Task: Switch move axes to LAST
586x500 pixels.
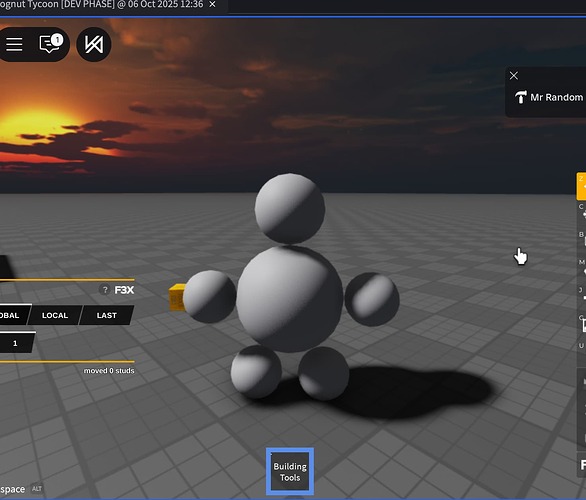Action: coord(107,315)
